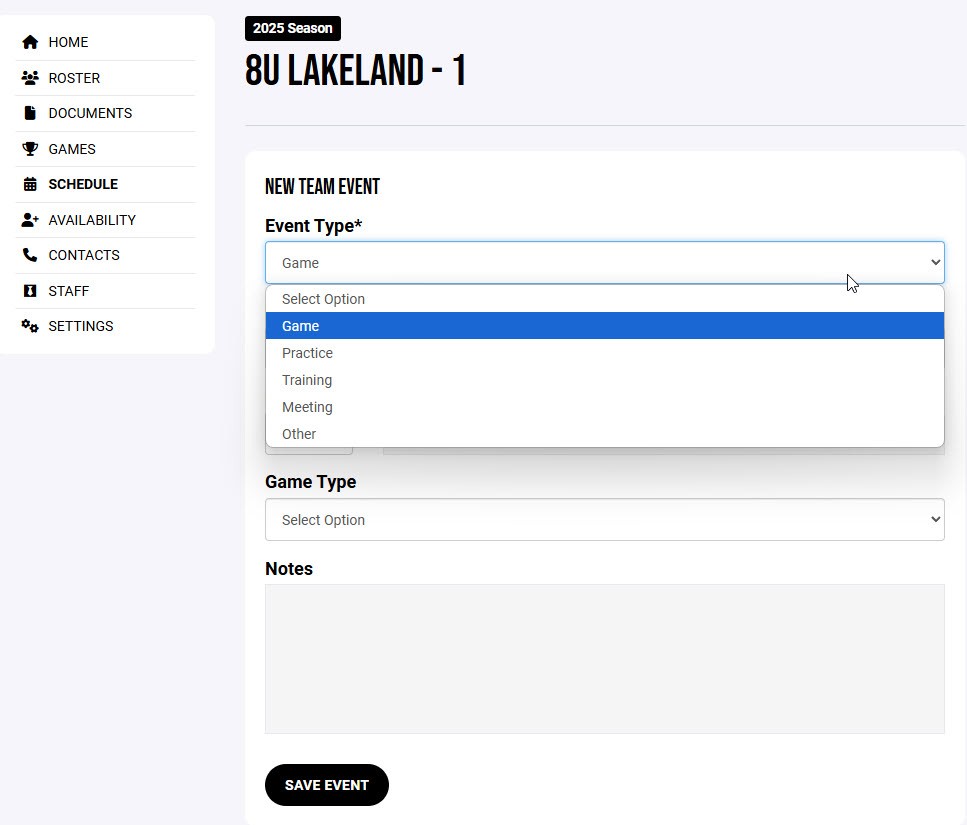The width and height of the screenshot is (967, 825).
Task: Click the Settings gears icon
Action: coord(30,326)
